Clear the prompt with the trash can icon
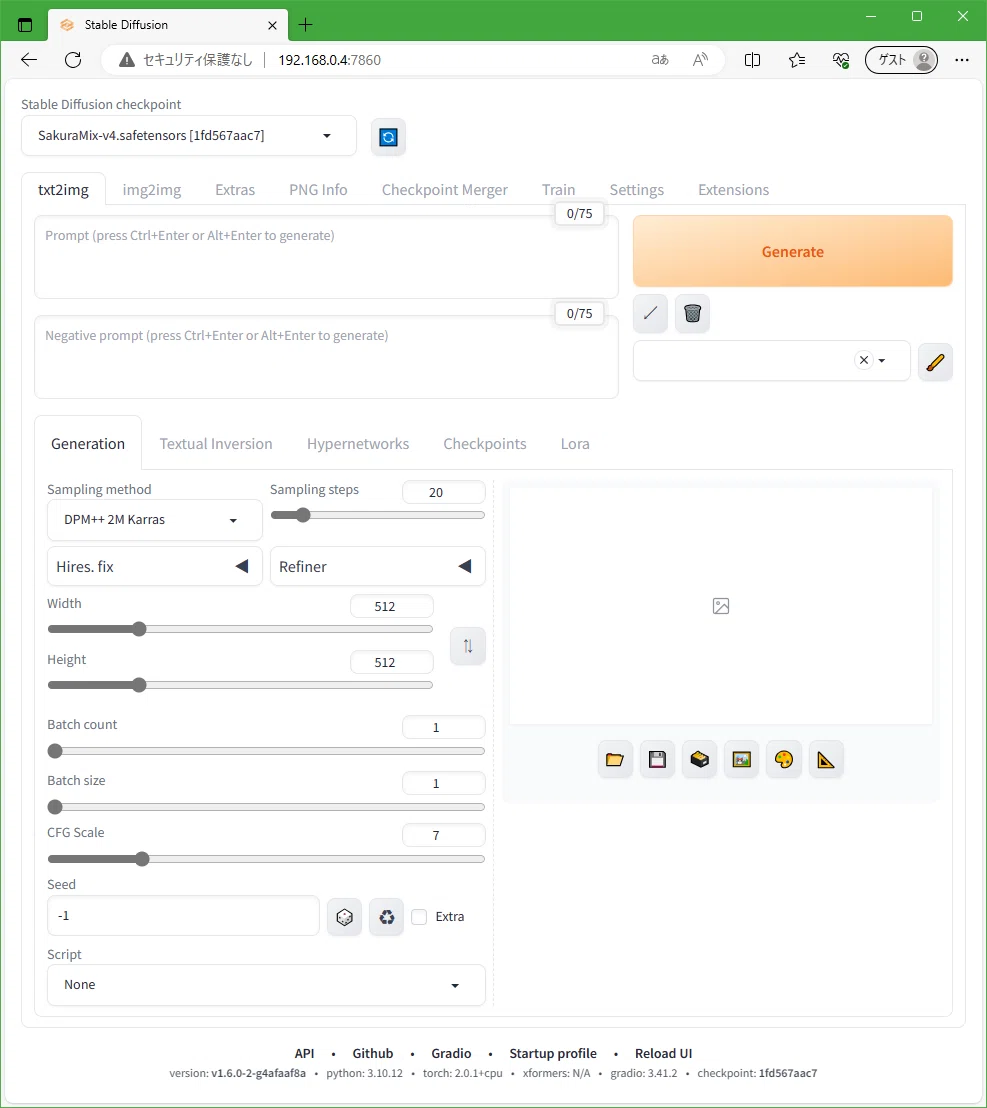 (x=692, y=313)
